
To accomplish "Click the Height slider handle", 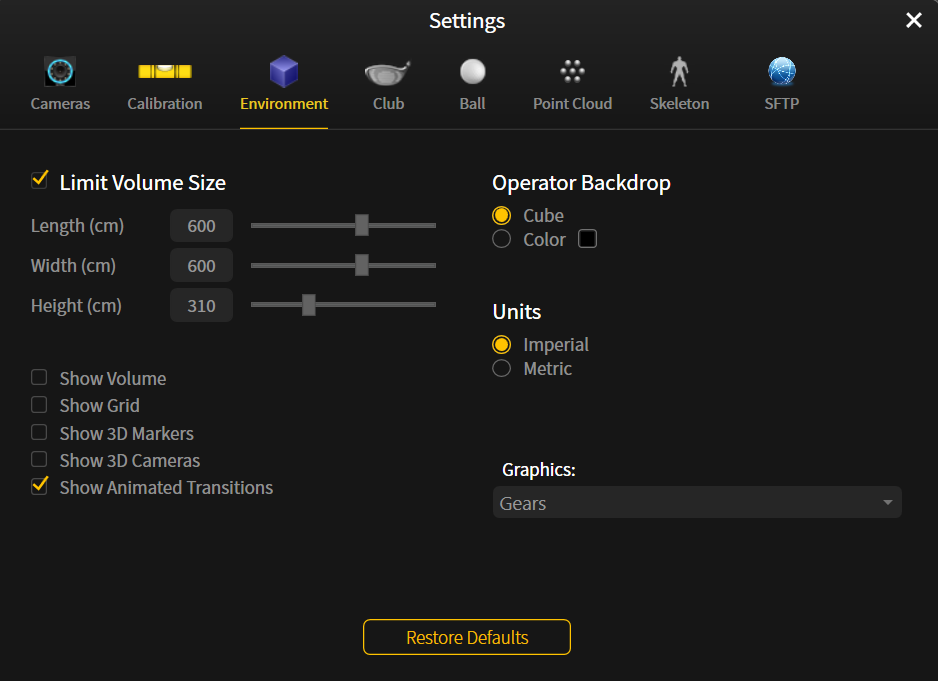I will click(309, 305).
